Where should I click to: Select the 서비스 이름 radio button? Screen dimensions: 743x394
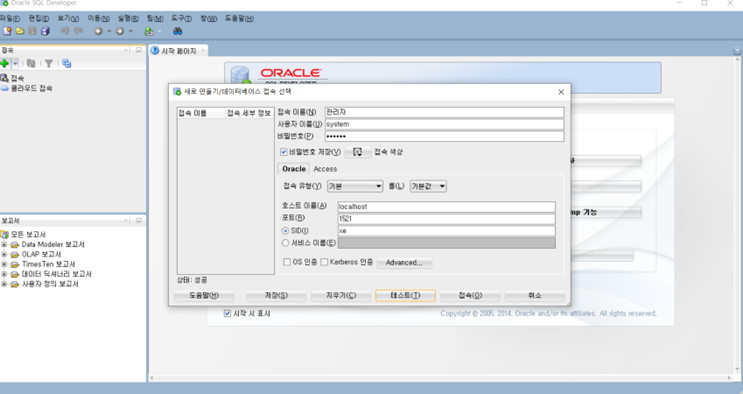285,243
